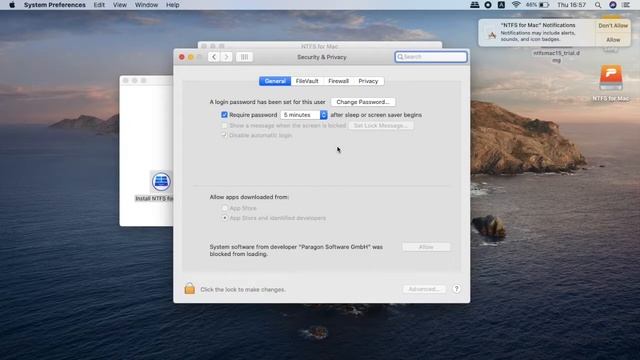640x360 pixels.
Task: Open the battery status menu
Action: pyautogui.click(x=538, y=5)
